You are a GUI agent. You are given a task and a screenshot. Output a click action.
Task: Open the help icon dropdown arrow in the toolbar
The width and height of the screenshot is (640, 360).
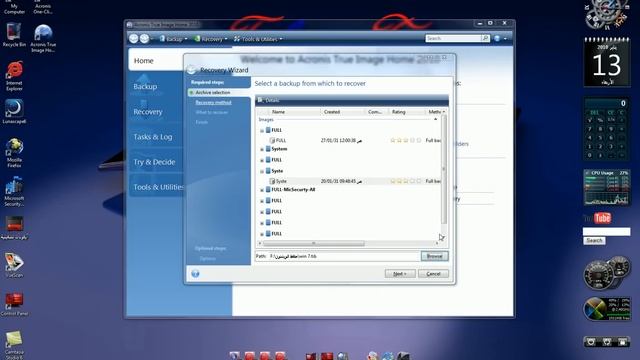click(505, 39)
